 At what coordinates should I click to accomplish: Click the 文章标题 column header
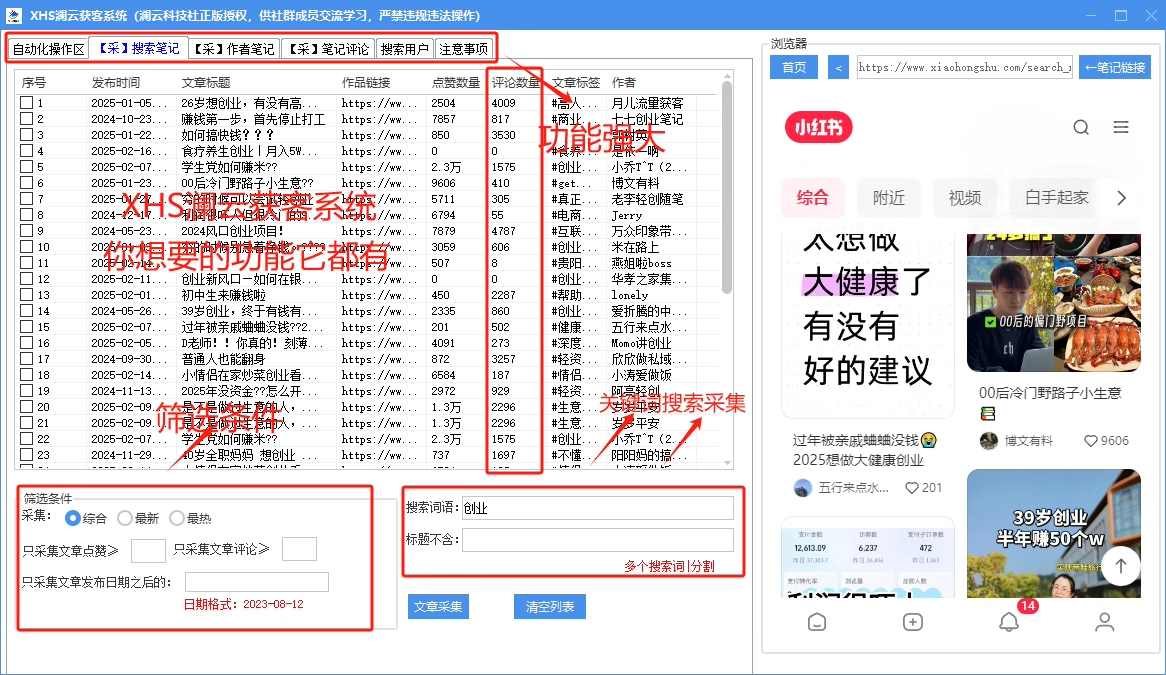click(x=206, y=83)
